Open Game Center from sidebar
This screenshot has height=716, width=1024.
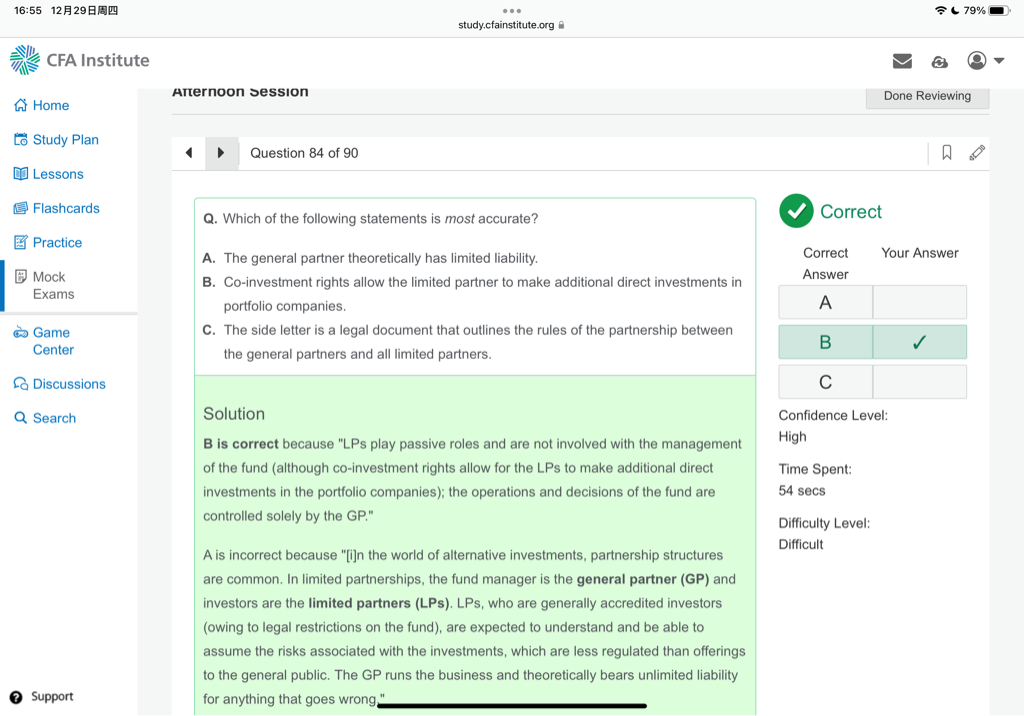[x=52, y=341]
